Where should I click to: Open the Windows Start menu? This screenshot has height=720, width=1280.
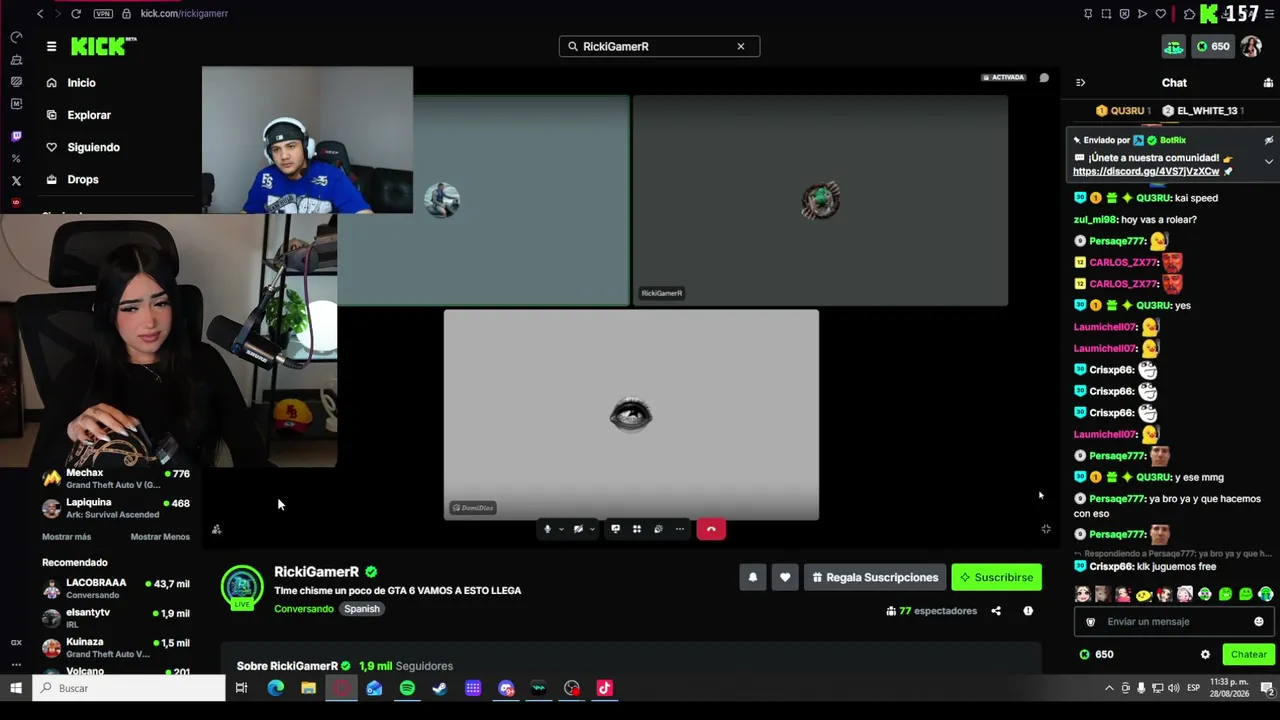click(16, 688)
